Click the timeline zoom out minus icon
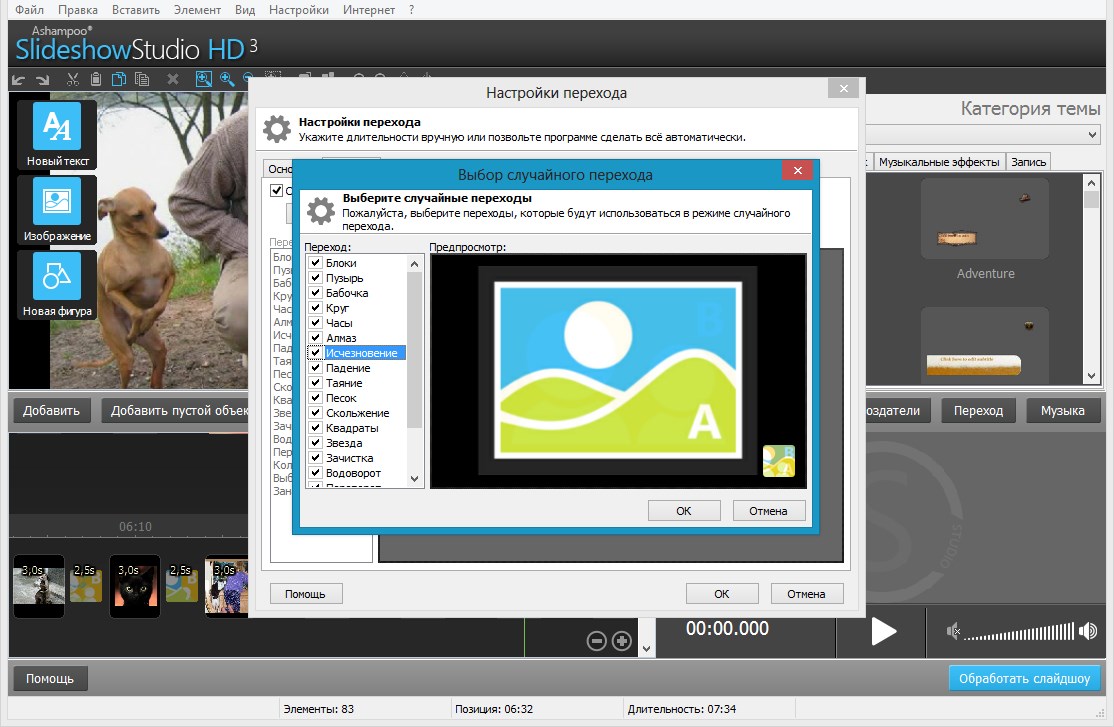The image size is (1114, 727). [597, 640]
